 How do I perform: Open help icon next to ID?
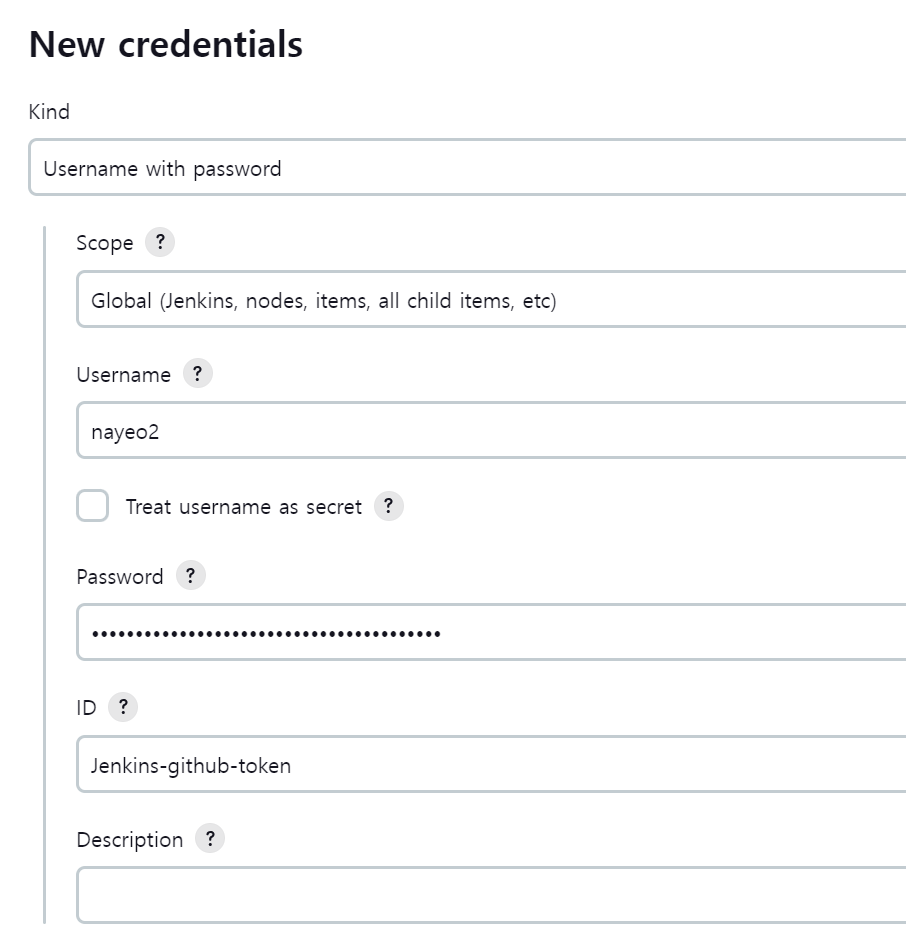pyautogui.click(x=122, y=707)
